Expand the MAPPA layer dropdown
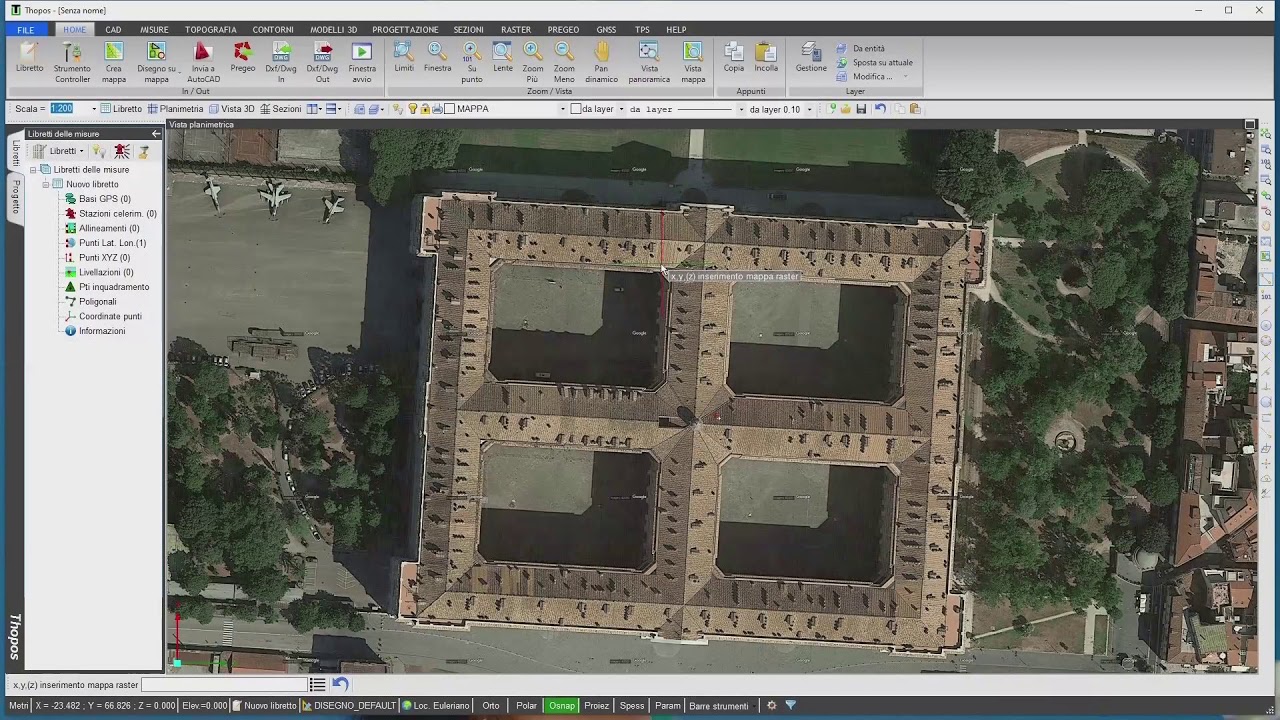This screenshot has width=1280, height=720. 563,109
